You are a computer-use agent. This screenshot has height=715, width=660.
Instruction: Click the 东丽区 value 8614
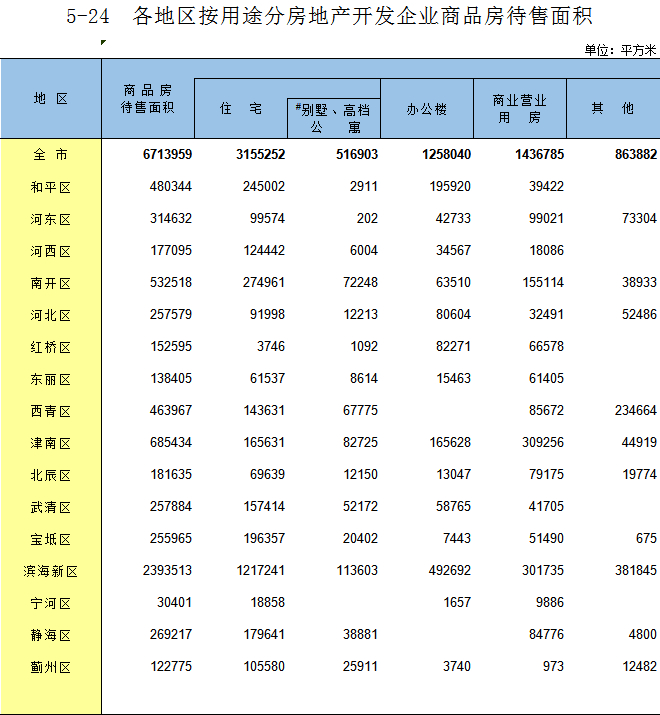pyautogui.click(x=364, y=378)
